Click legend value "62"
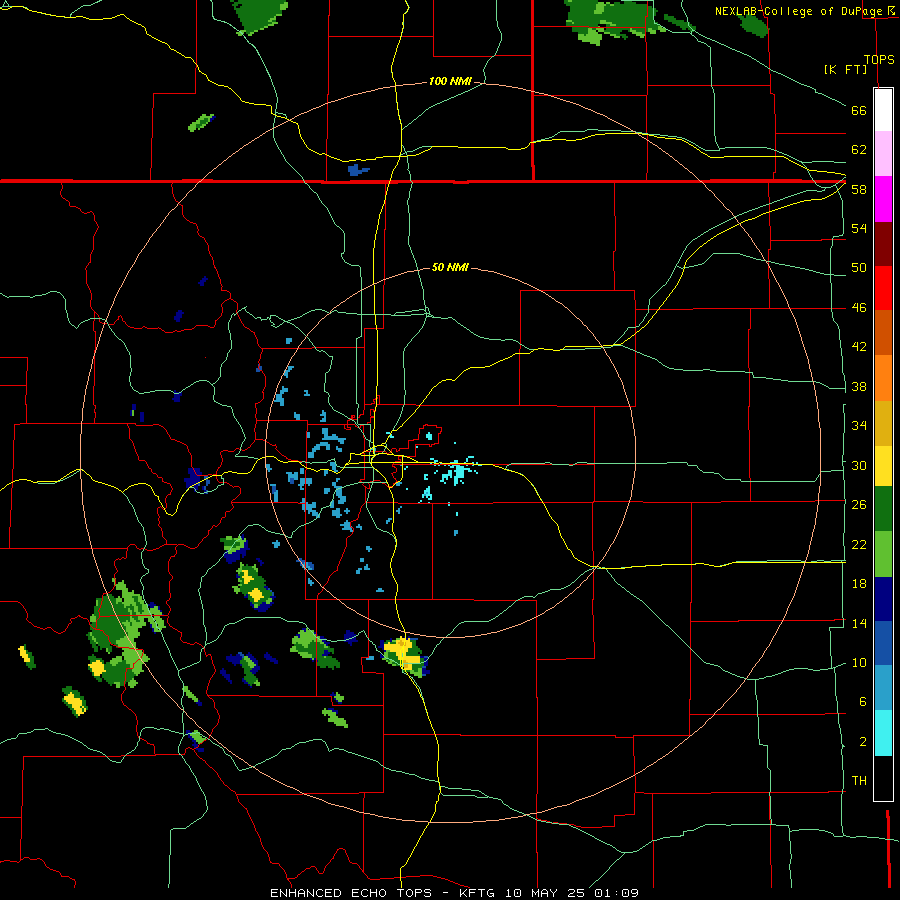 (x=859, y=150)
